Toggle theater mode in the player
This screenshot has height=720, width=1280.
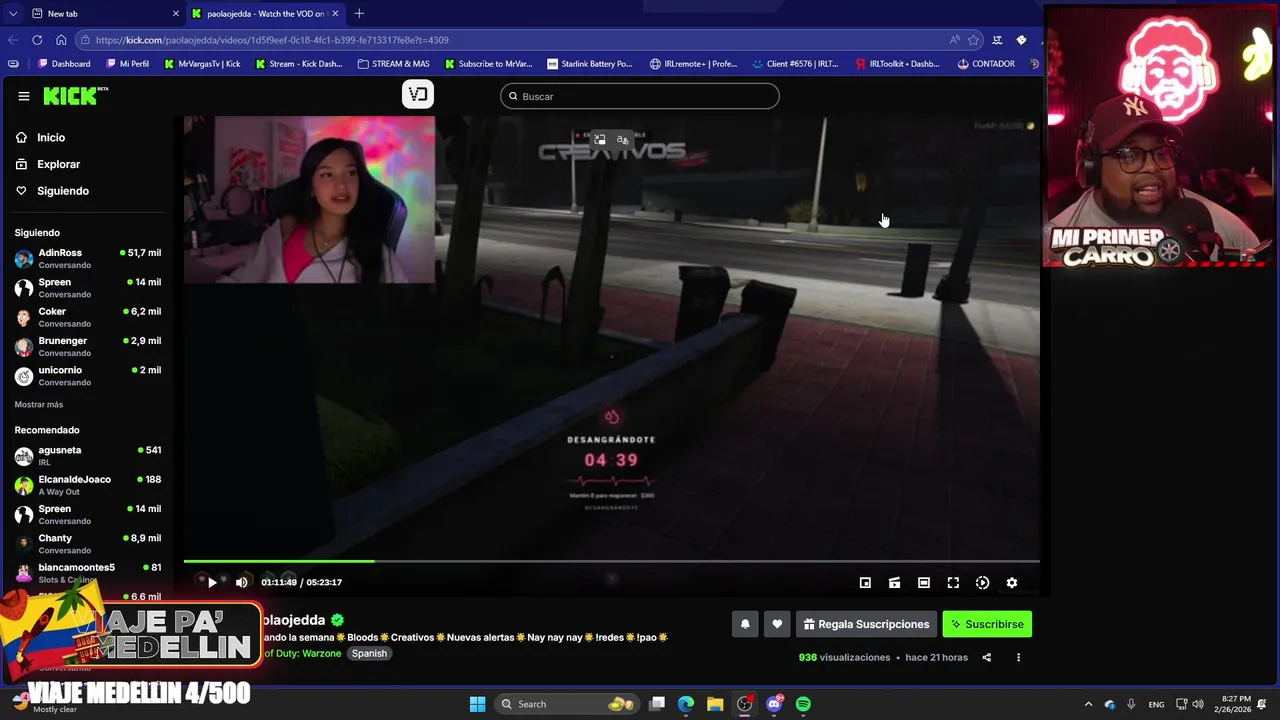(x=924, y=583)
